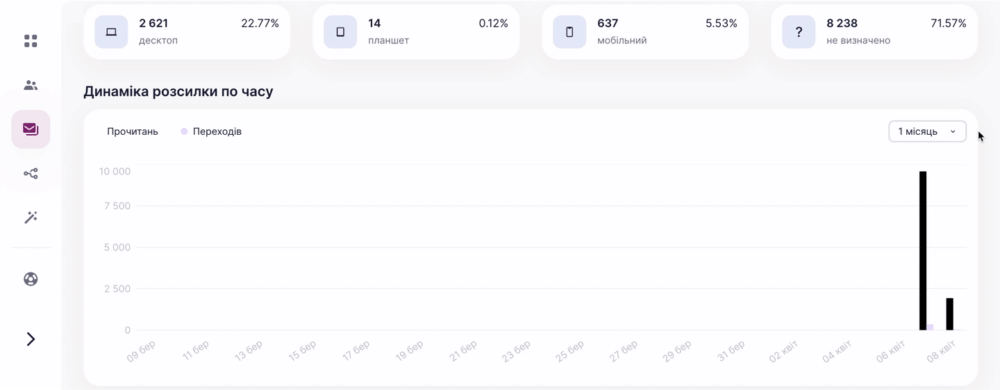Click the tablet device icon
The width and height of the screenshot is (1000, 390).
coord(340,32)
